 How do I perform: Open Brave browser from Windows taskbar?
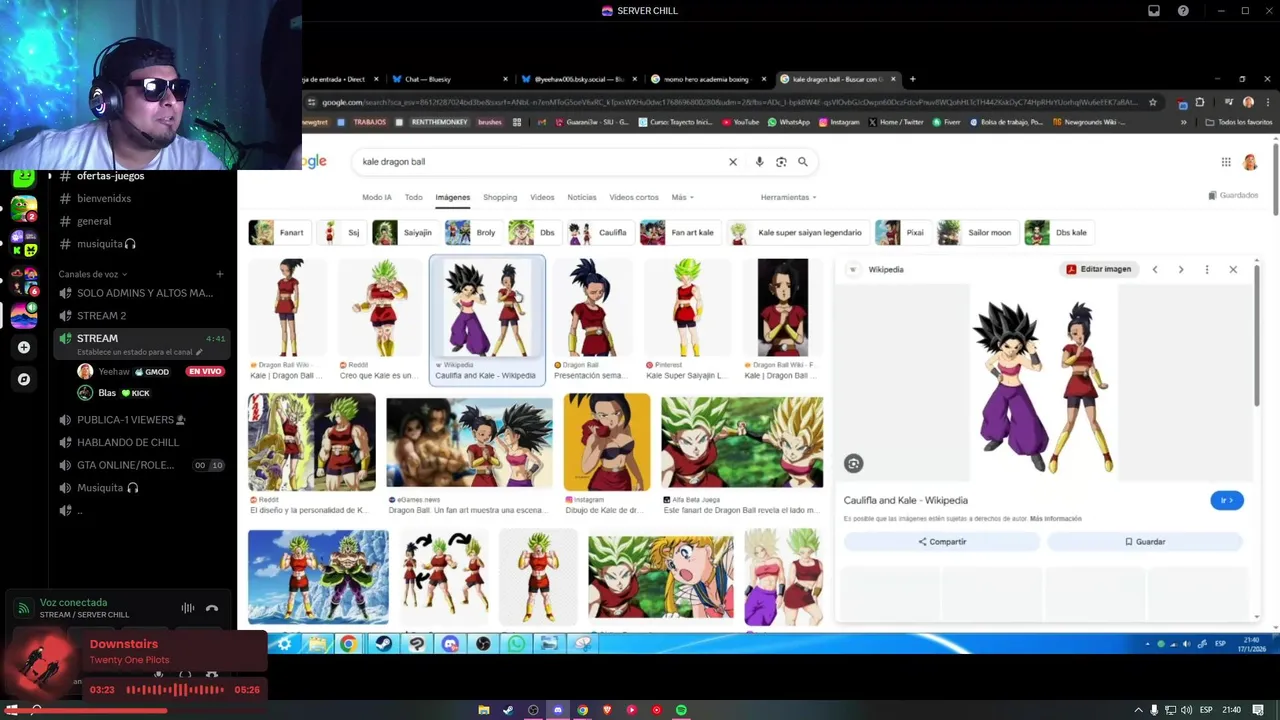[x=607, y=710]
